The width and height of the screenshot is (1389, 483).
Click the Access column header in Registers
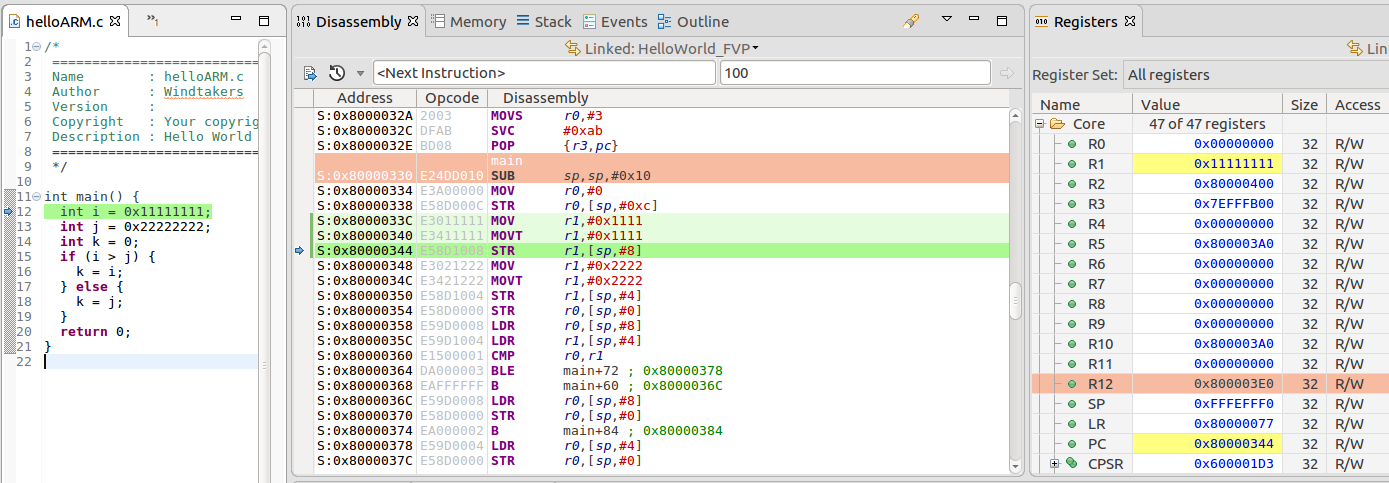point(1357,104)
